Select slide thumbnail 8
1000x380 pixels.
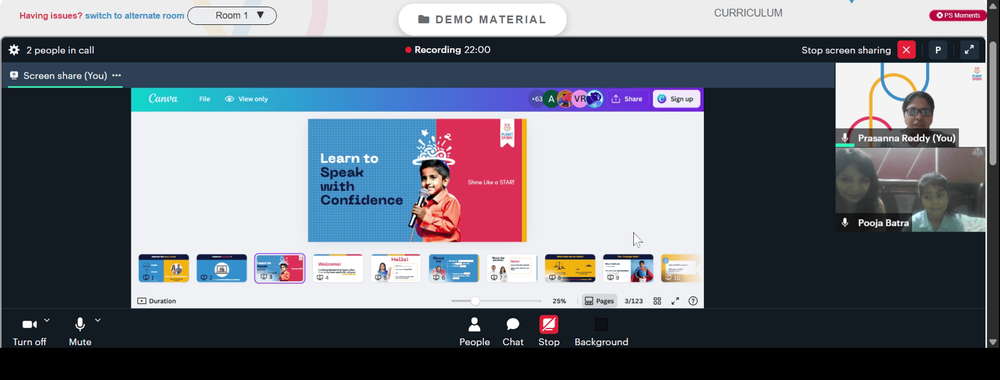pos(570,268)
